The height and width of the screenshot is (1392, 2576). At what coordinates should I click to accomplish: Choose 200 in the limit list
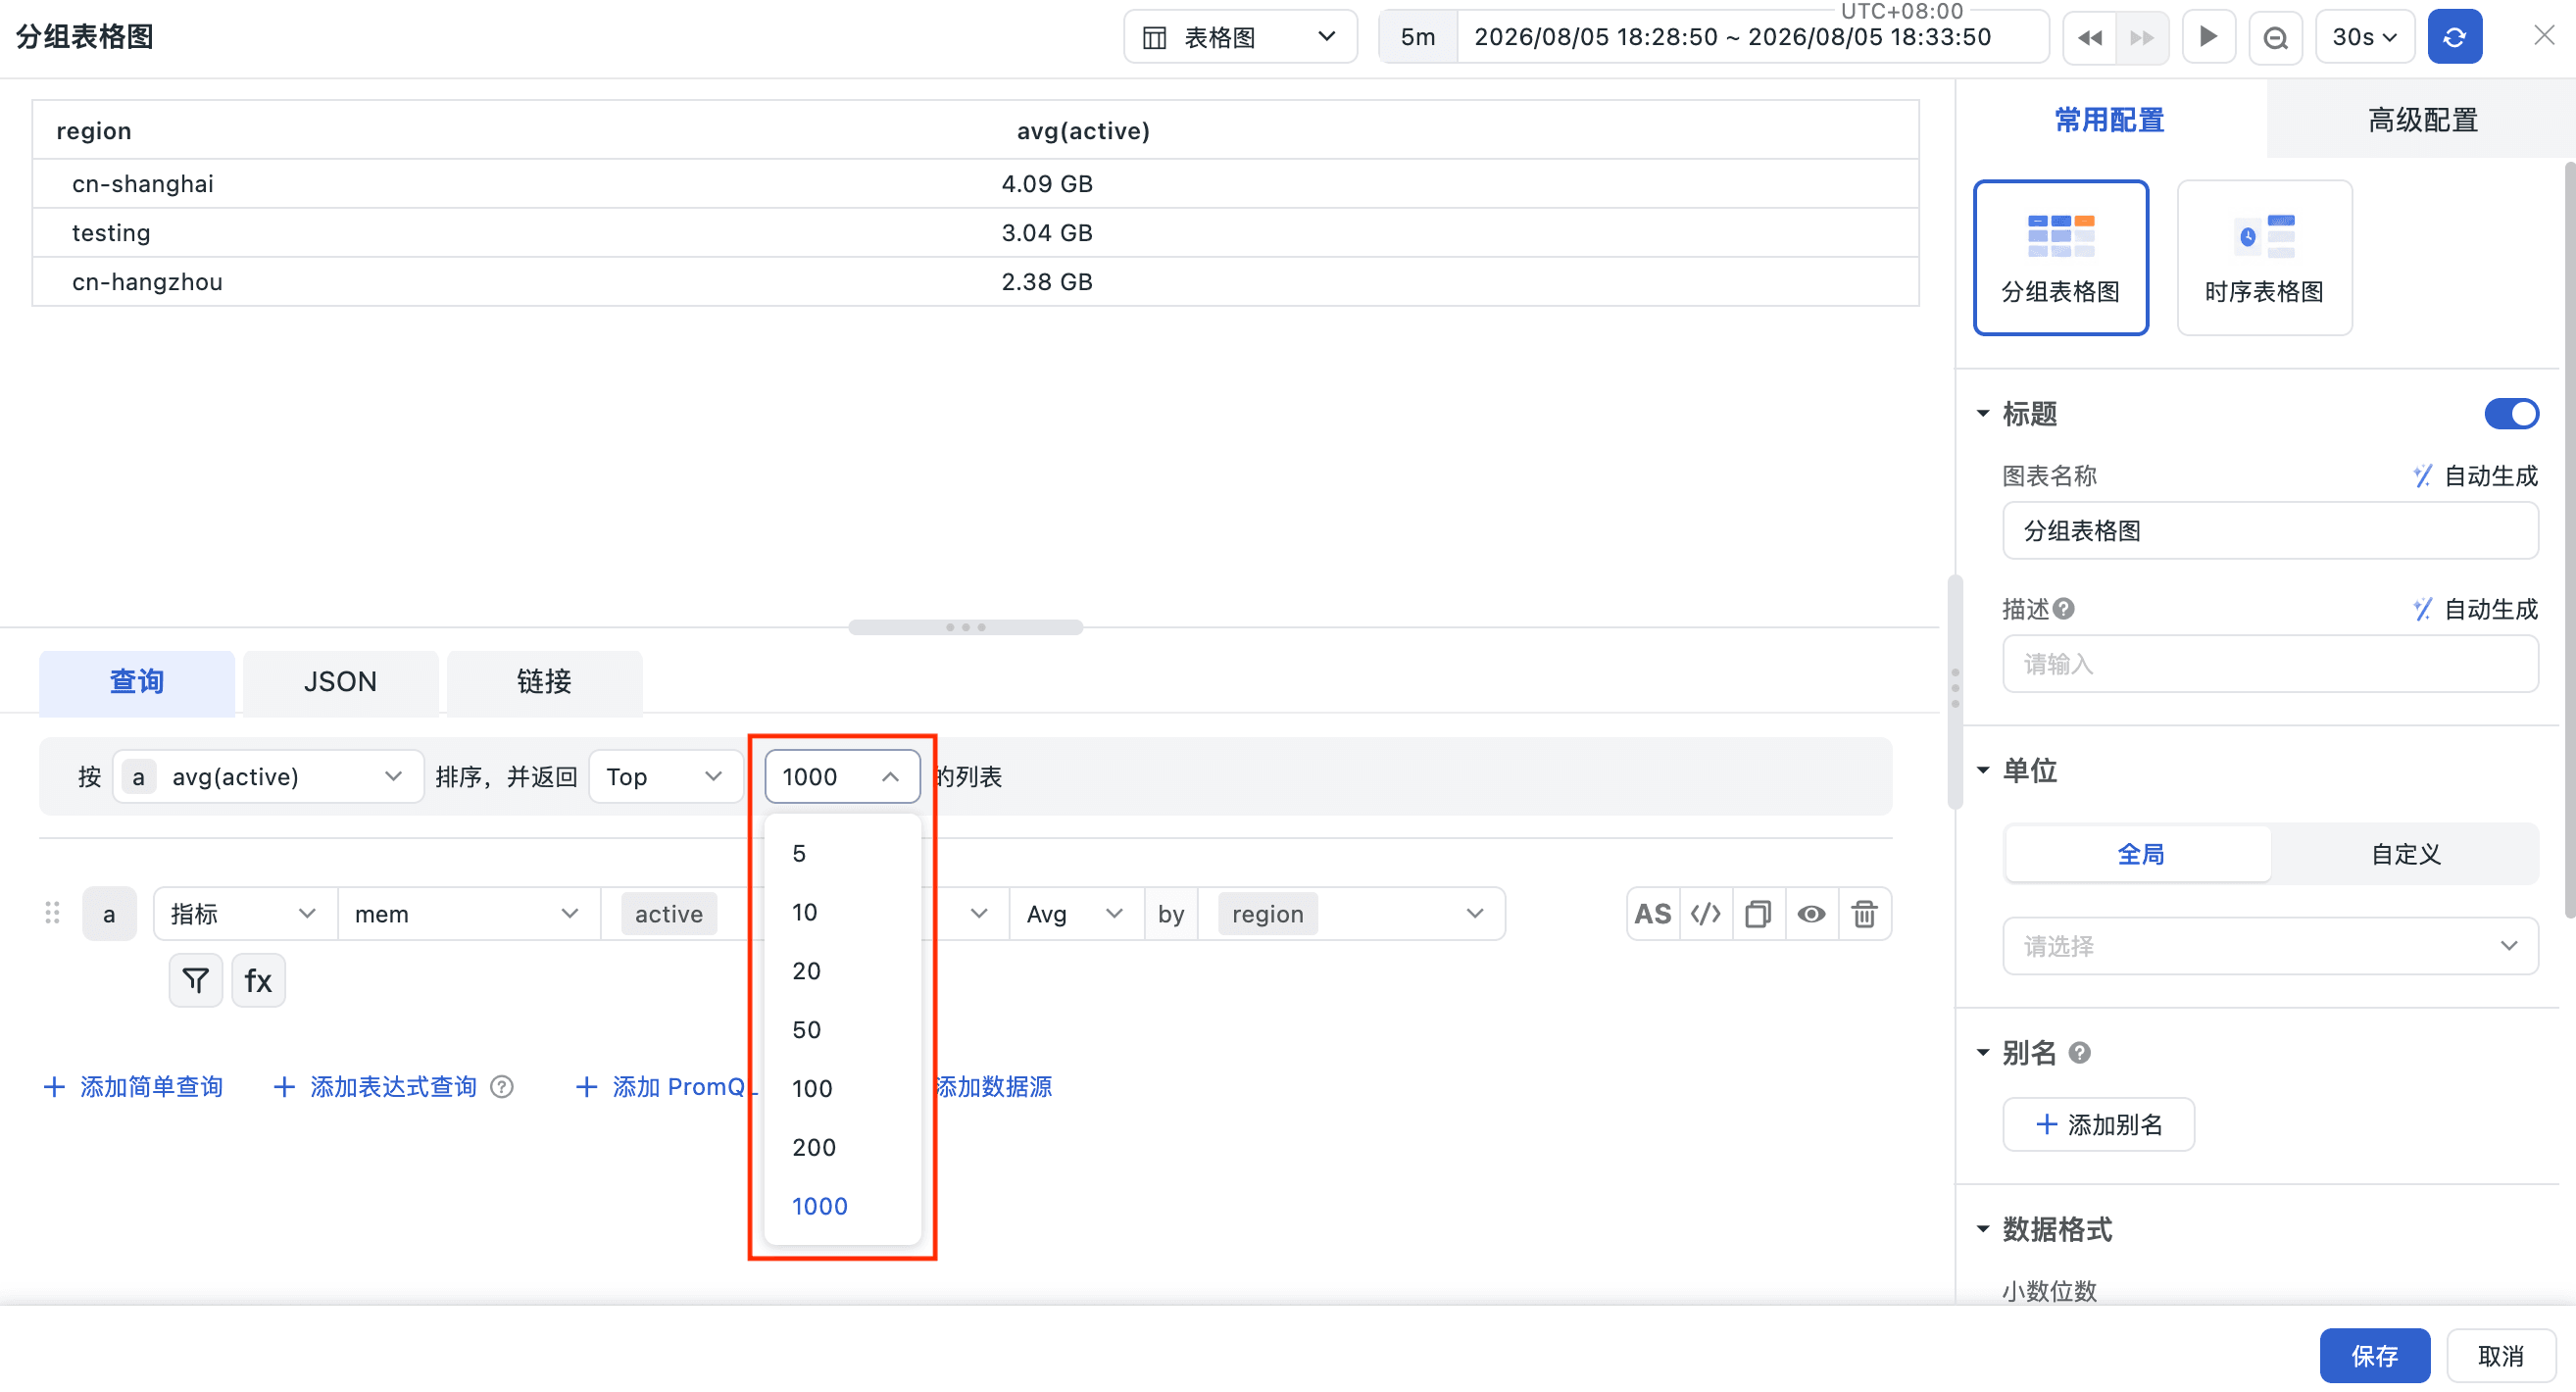pos(842,1147)
